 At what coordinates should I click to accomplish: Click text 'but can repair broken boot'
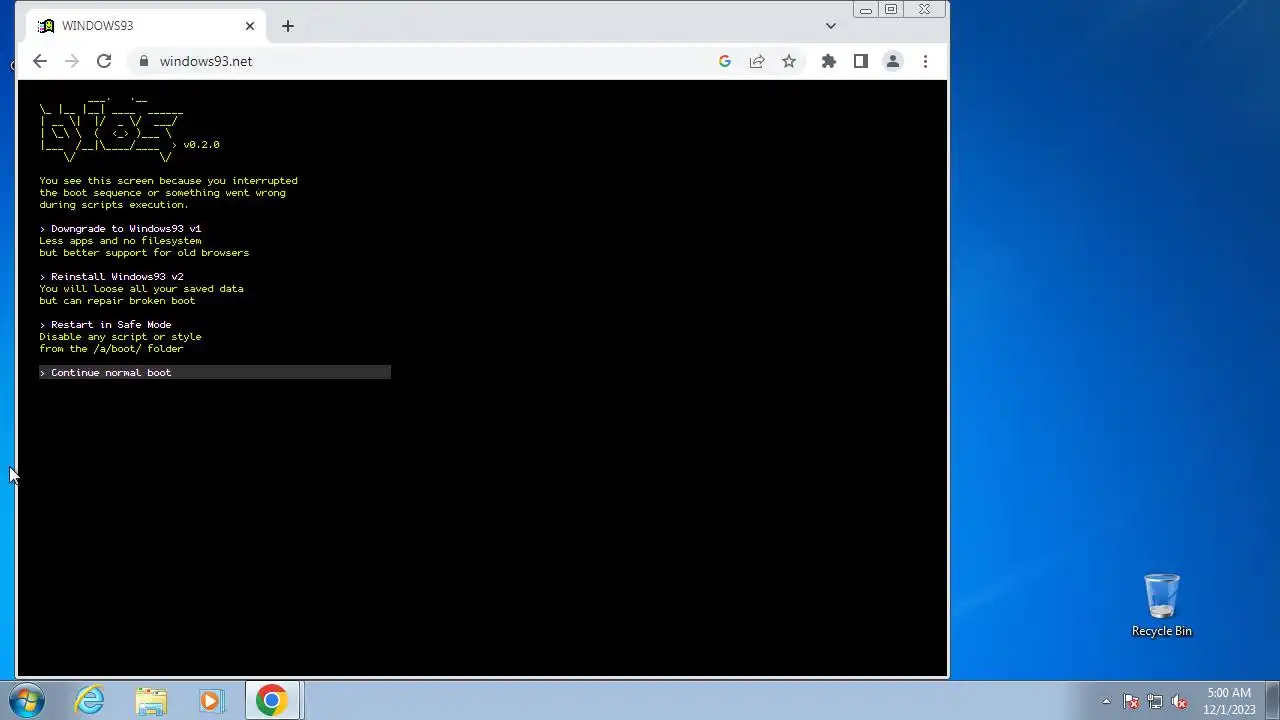click(117, 301)
